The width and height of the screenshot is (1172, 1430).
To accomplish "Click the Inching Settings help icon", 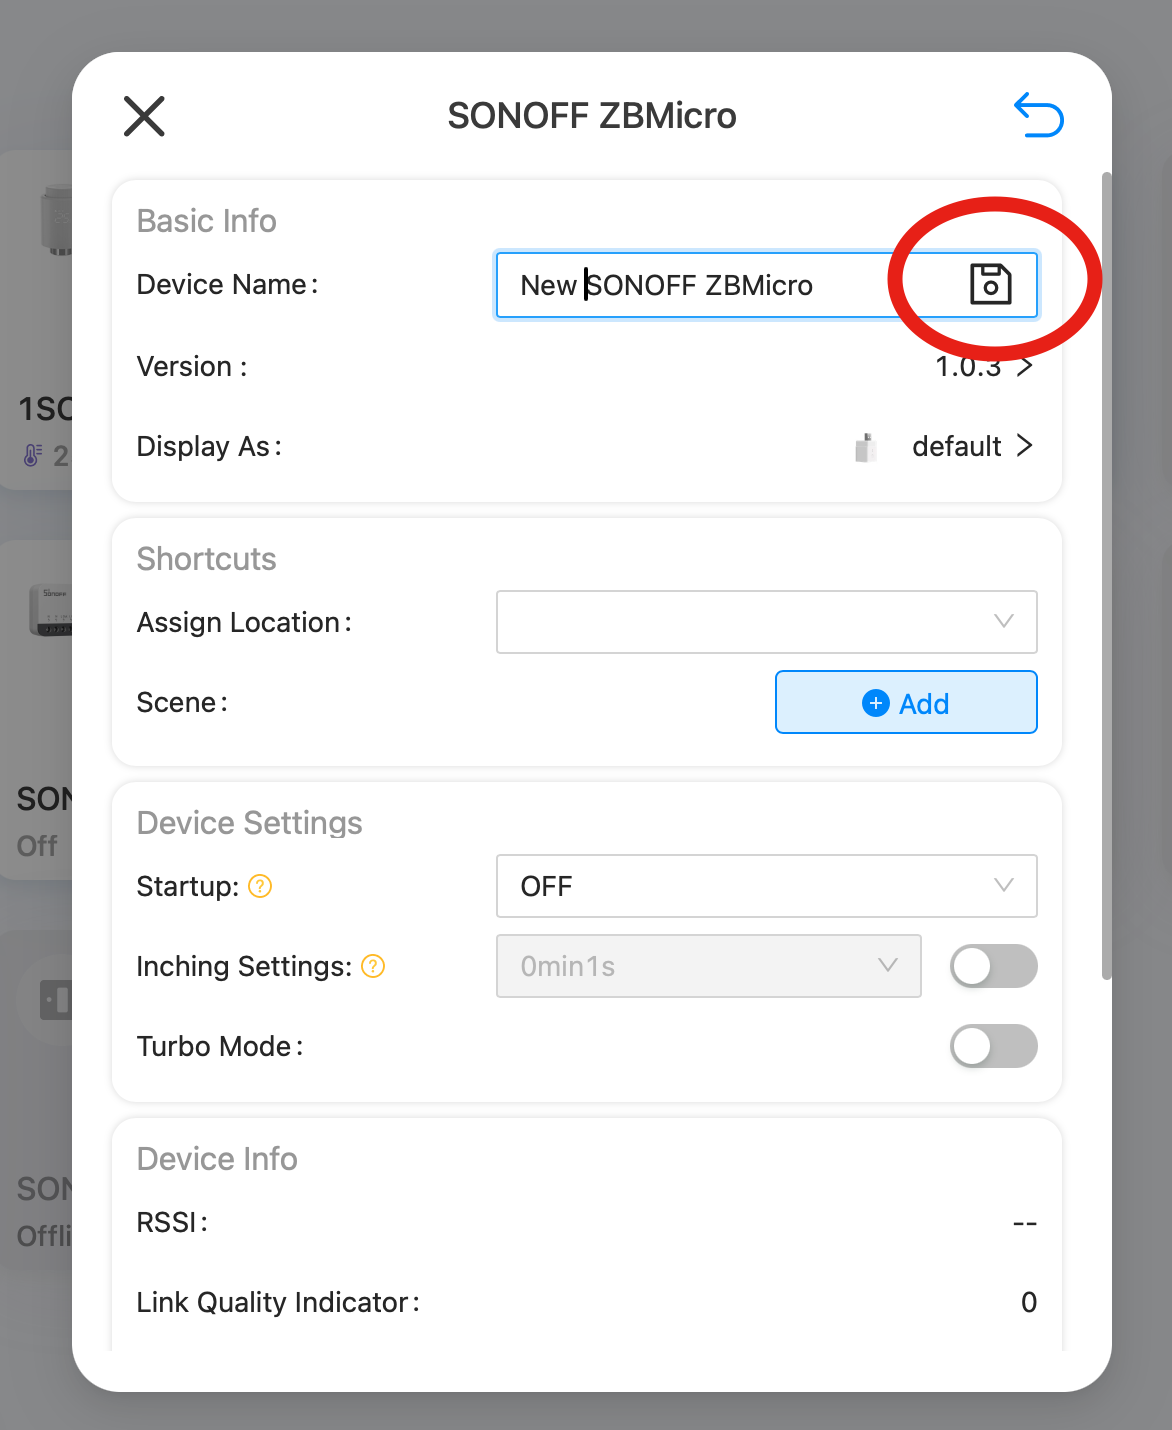I will point(373,966).
